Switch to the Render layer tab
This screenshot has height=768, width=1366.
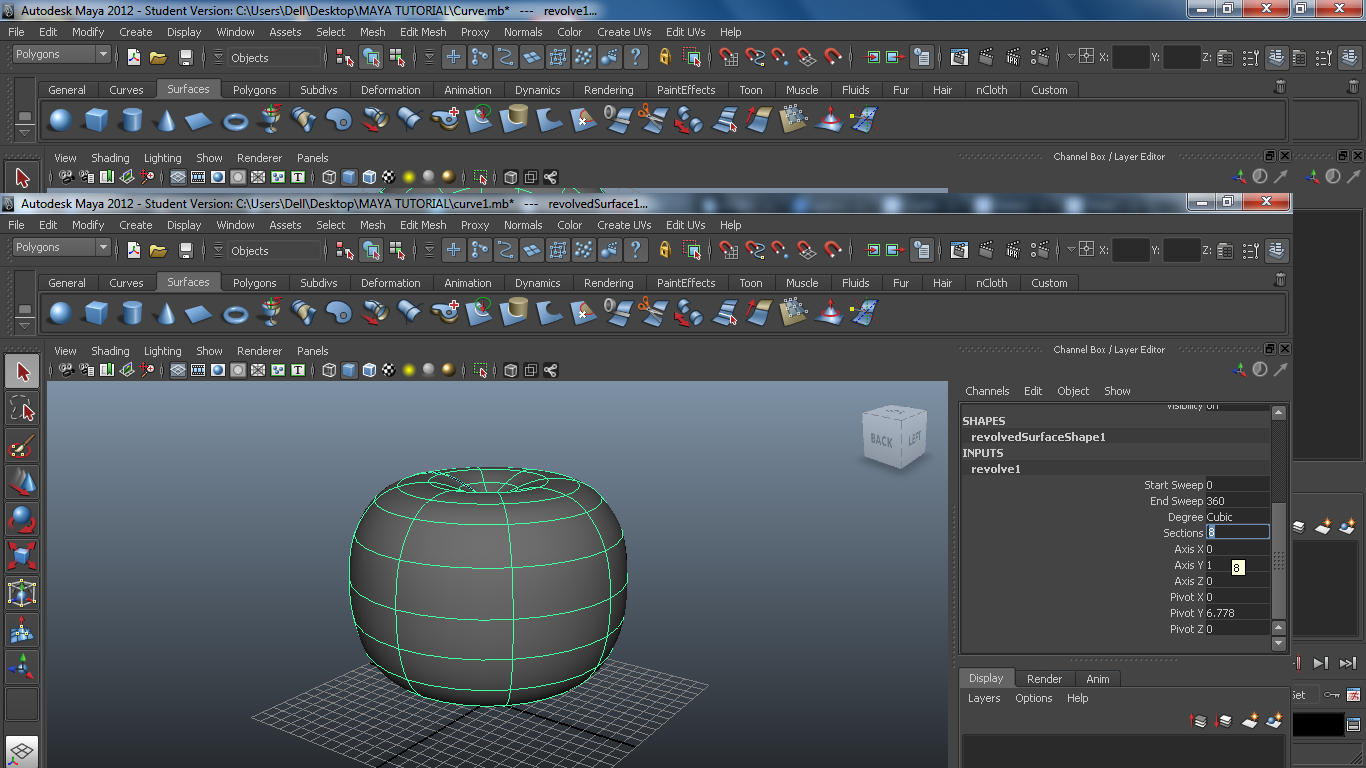(x=1044, y=679)
